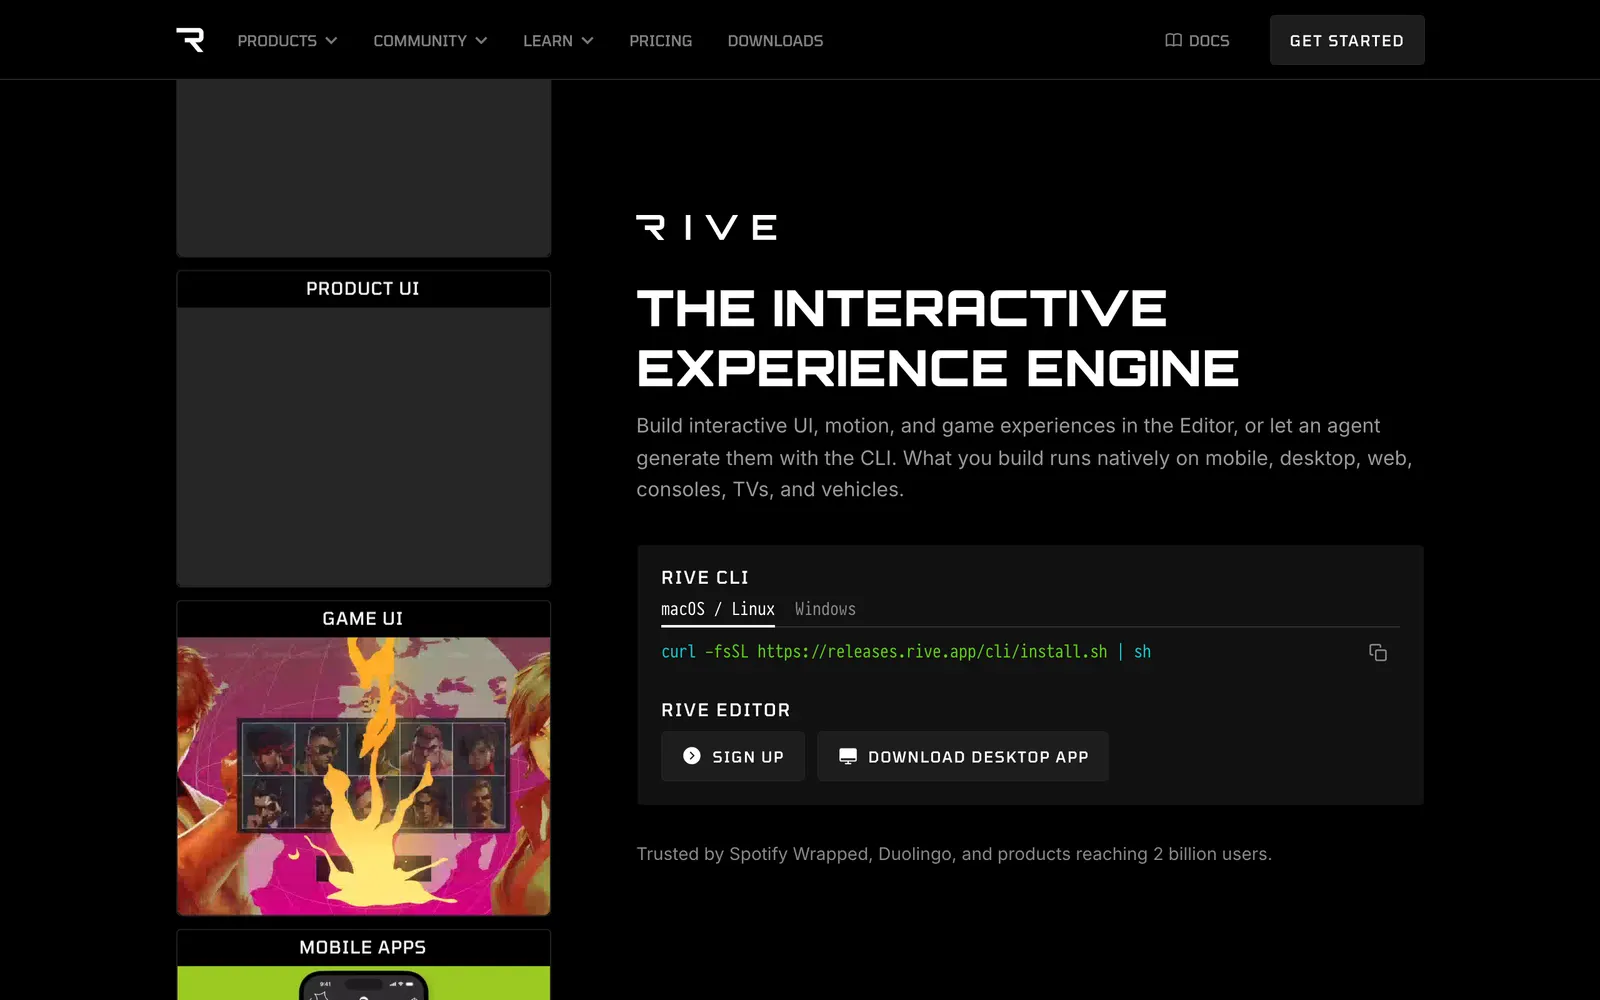
Task: Click the Sign Up button
Action: point(733,756)
